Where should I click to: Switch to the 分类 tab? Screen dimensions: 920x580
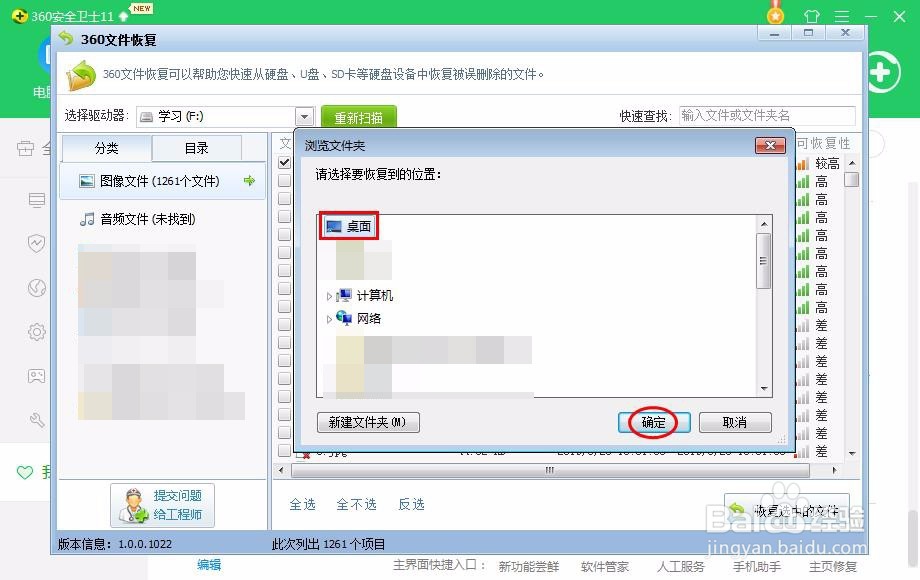point(107,148)
